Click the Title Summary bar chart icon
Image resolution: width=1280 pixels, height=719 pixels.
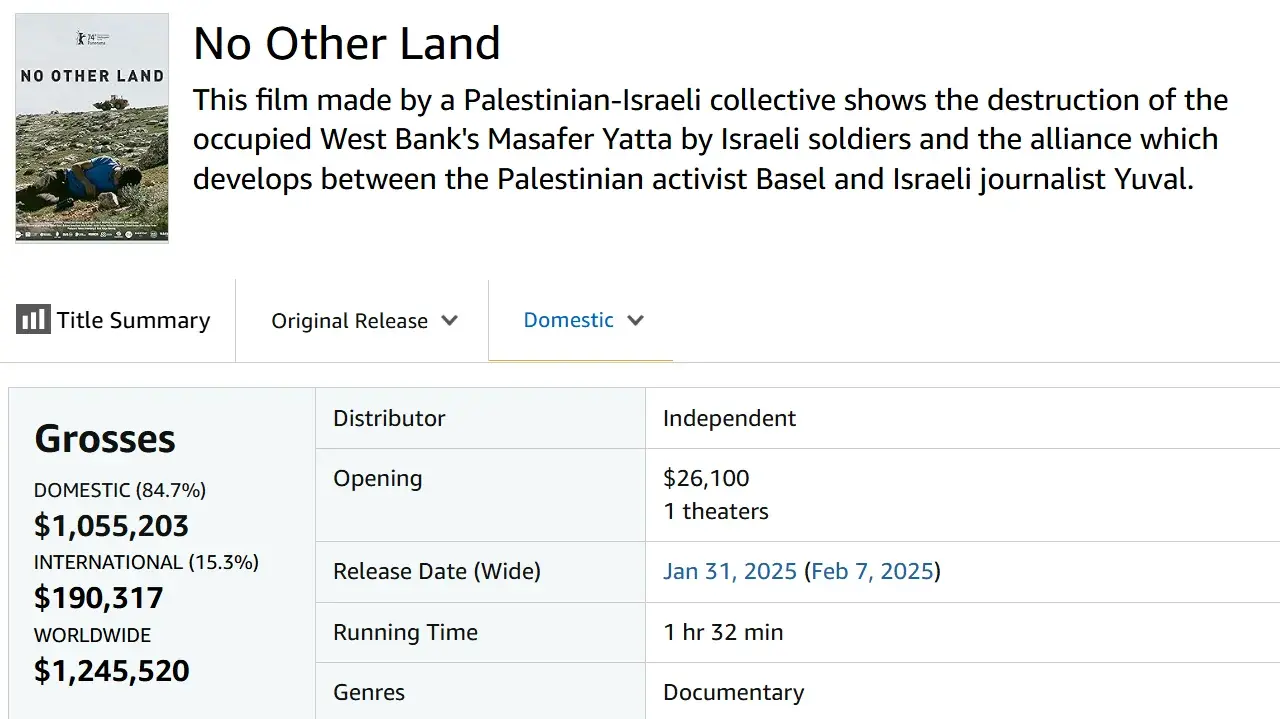click(x=33, y=320)
